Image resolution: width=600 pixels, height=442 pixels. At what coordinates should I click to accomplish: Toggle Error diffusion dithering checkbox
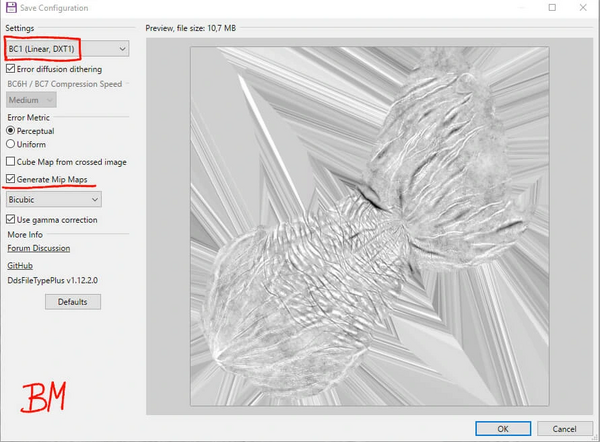(x=11, y=69)
